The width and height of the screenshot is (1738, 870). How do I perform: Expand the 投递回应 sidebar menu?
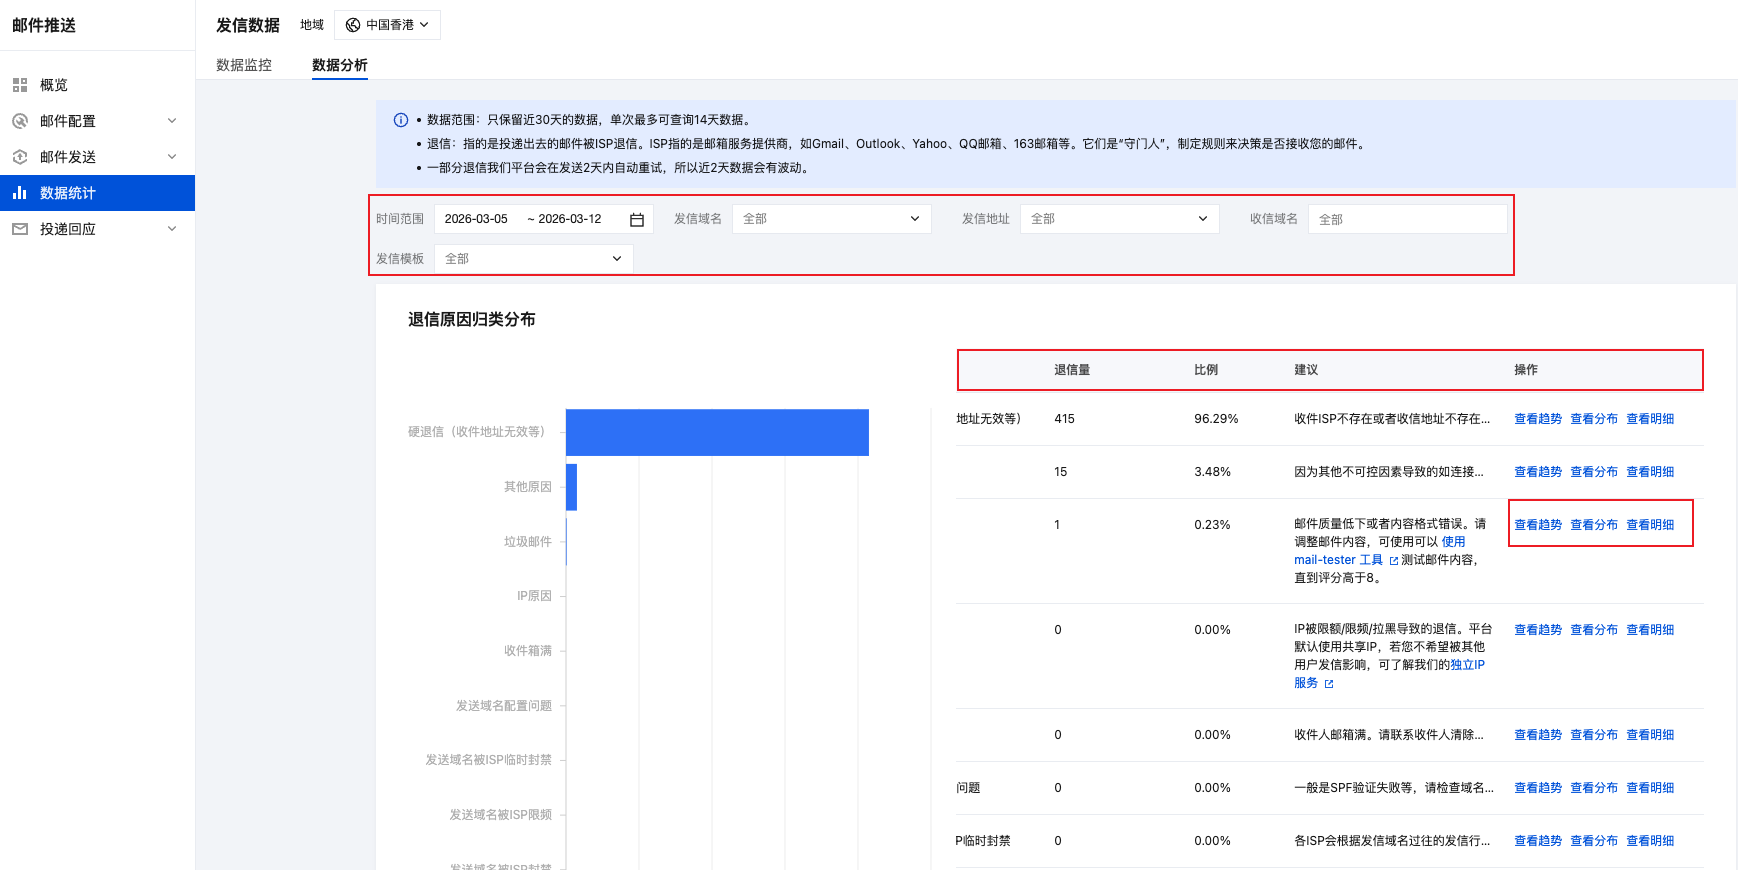point(172,229)
